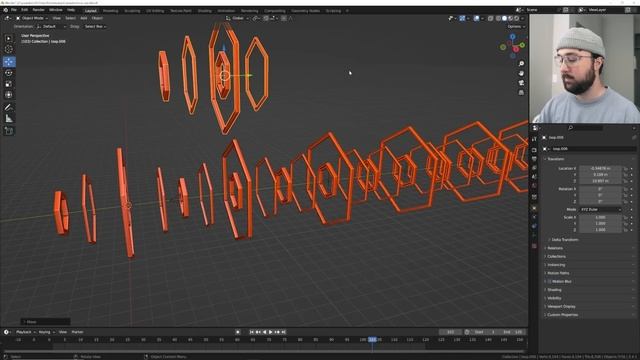The image size is (640, 360).
Task: Open the Scene properties tab
Action: tap(534, 177)
